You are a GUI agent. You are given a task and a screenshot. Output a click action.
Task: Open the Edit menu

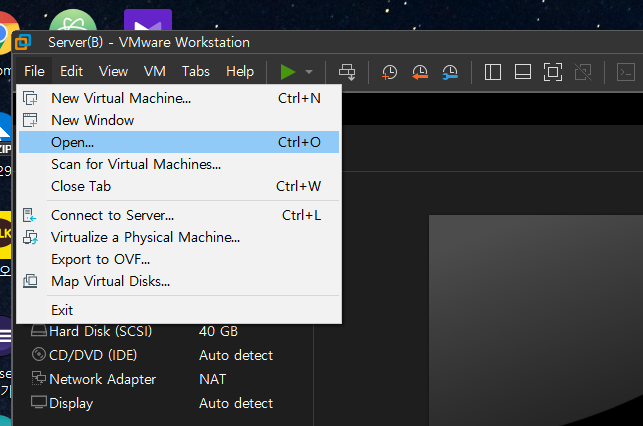click(71, 71)
